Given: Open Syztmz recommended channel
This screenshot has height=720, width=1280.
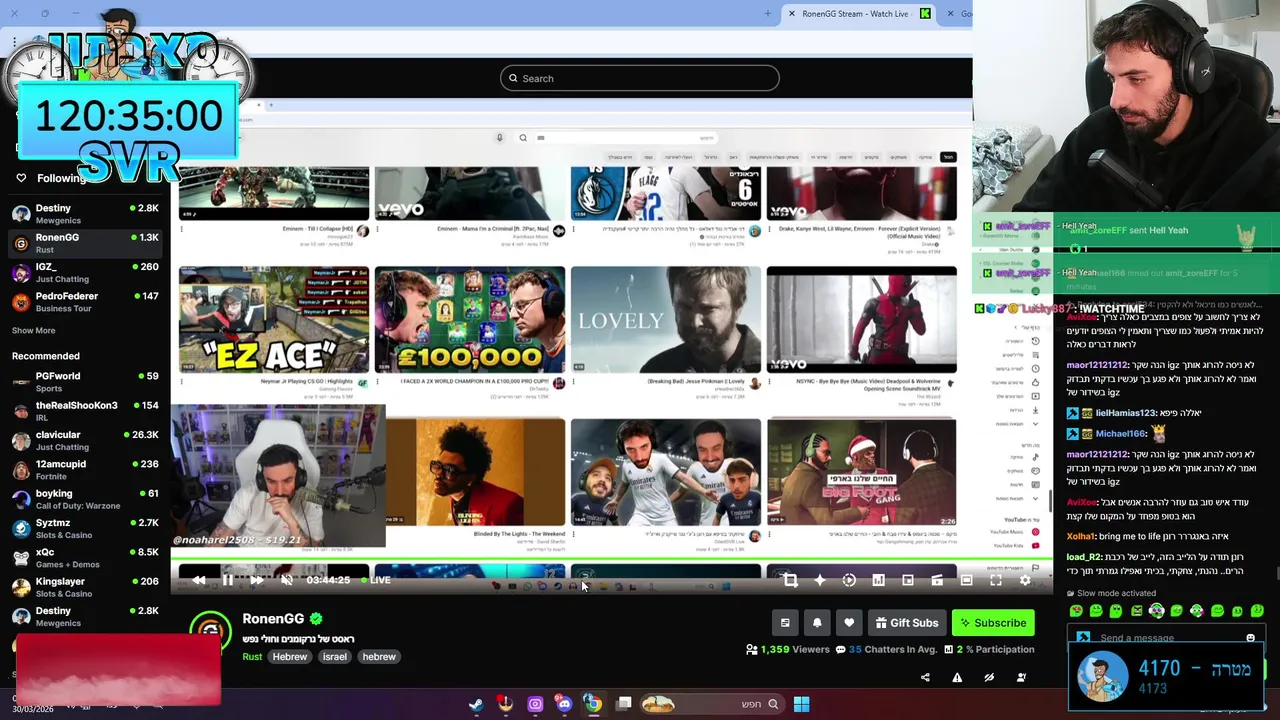Looking at the screenshot, I should coord(85,528).
